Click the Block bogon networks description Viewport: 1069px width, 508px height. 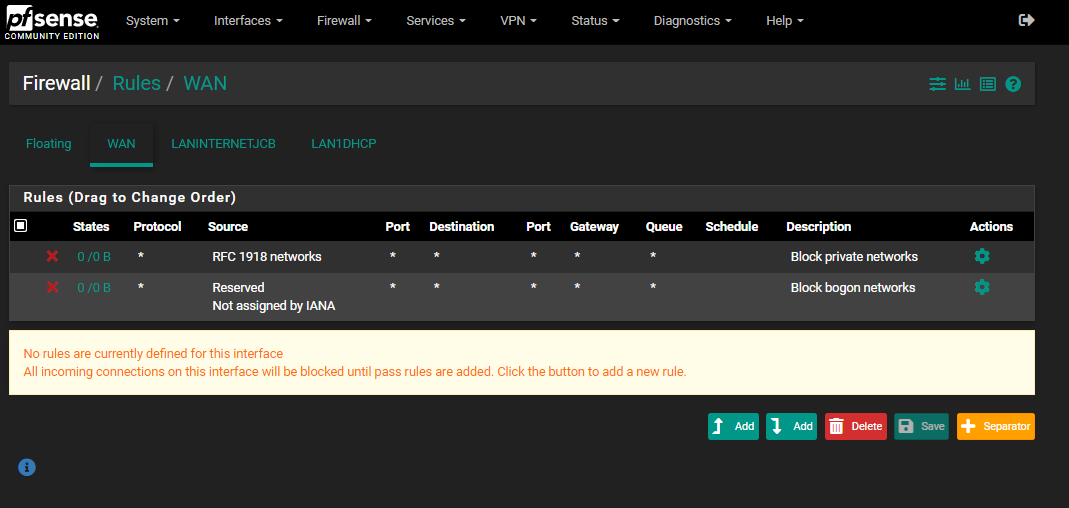coord(853,287)
